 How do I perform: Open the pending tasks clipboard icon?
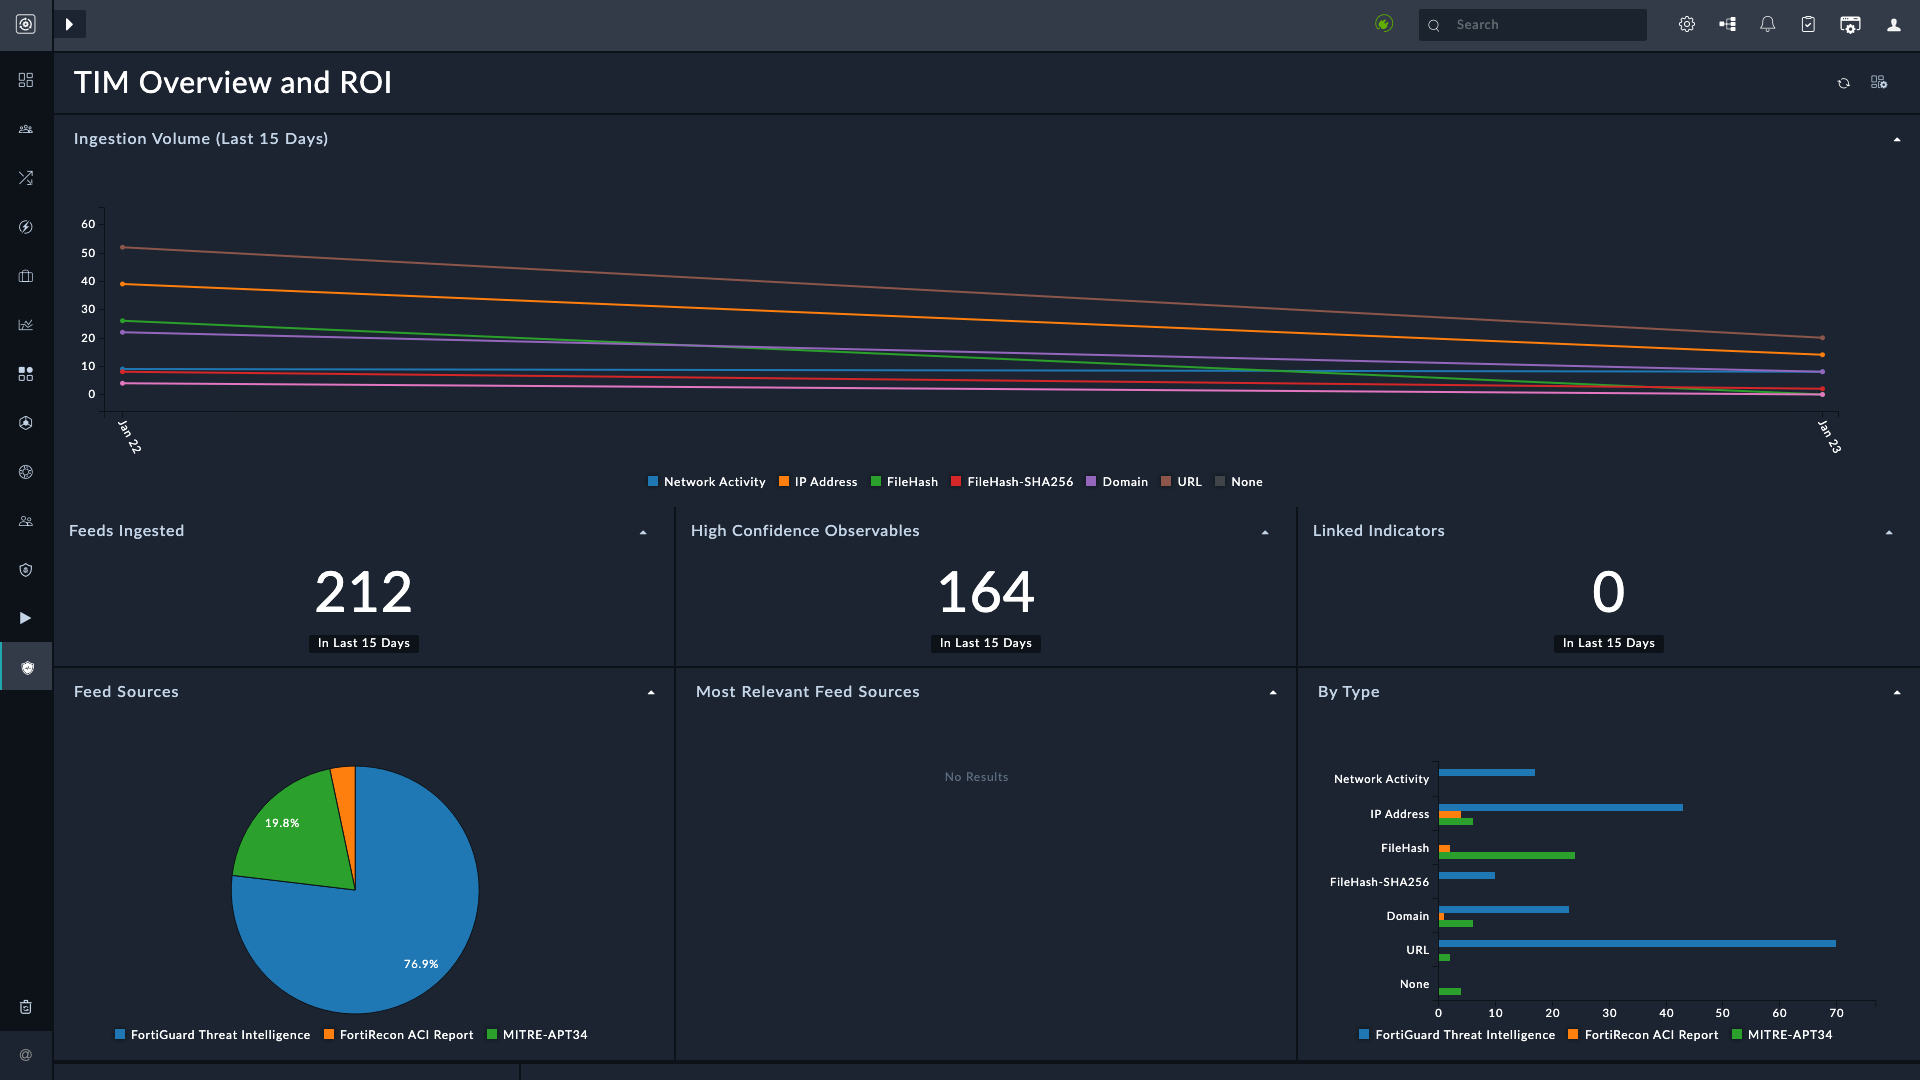tap(1808, 25)
